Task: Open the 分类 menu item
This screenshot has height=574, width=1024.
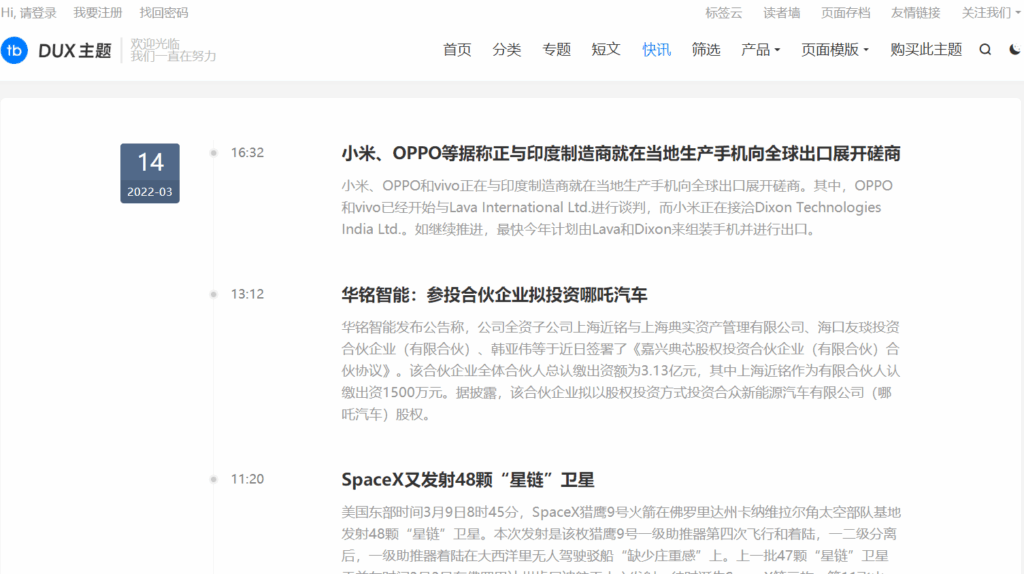Action: pyautogui.click(x=506, y=50)
